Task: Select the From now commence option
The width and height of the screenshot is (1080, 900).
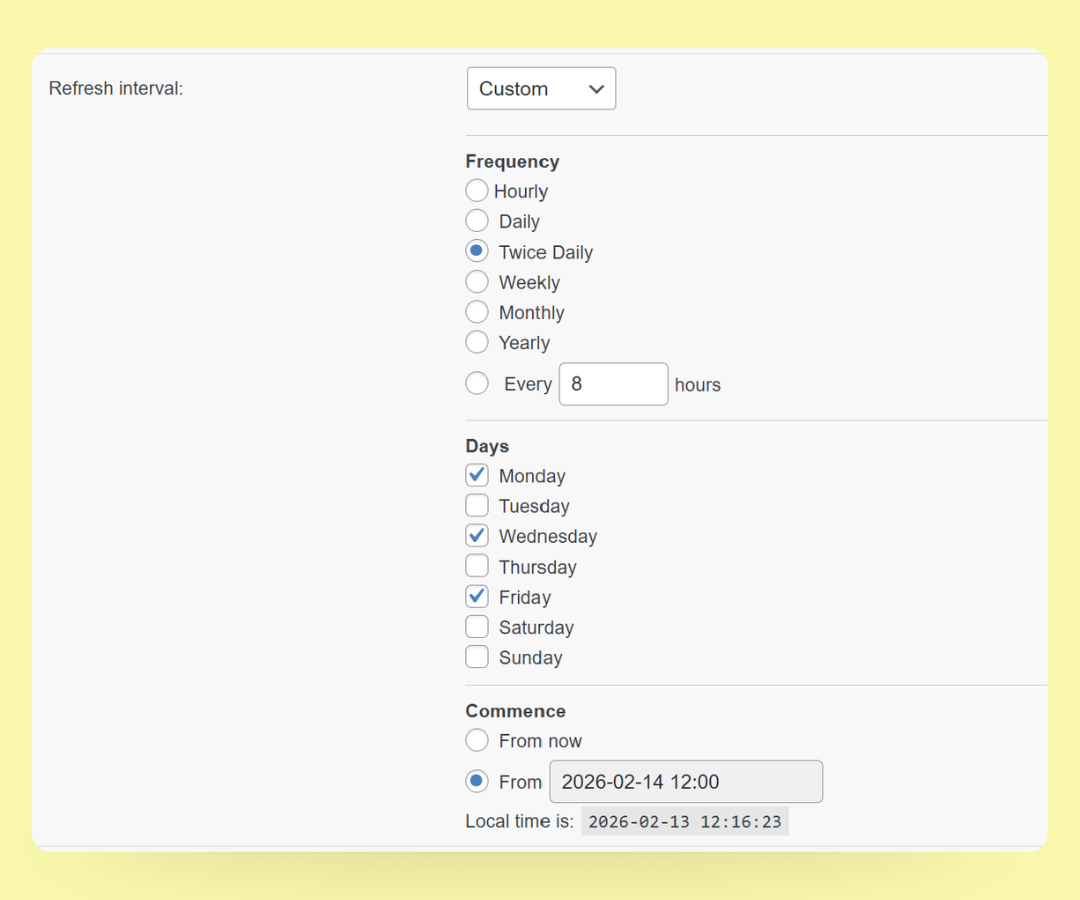Action: 477,740
